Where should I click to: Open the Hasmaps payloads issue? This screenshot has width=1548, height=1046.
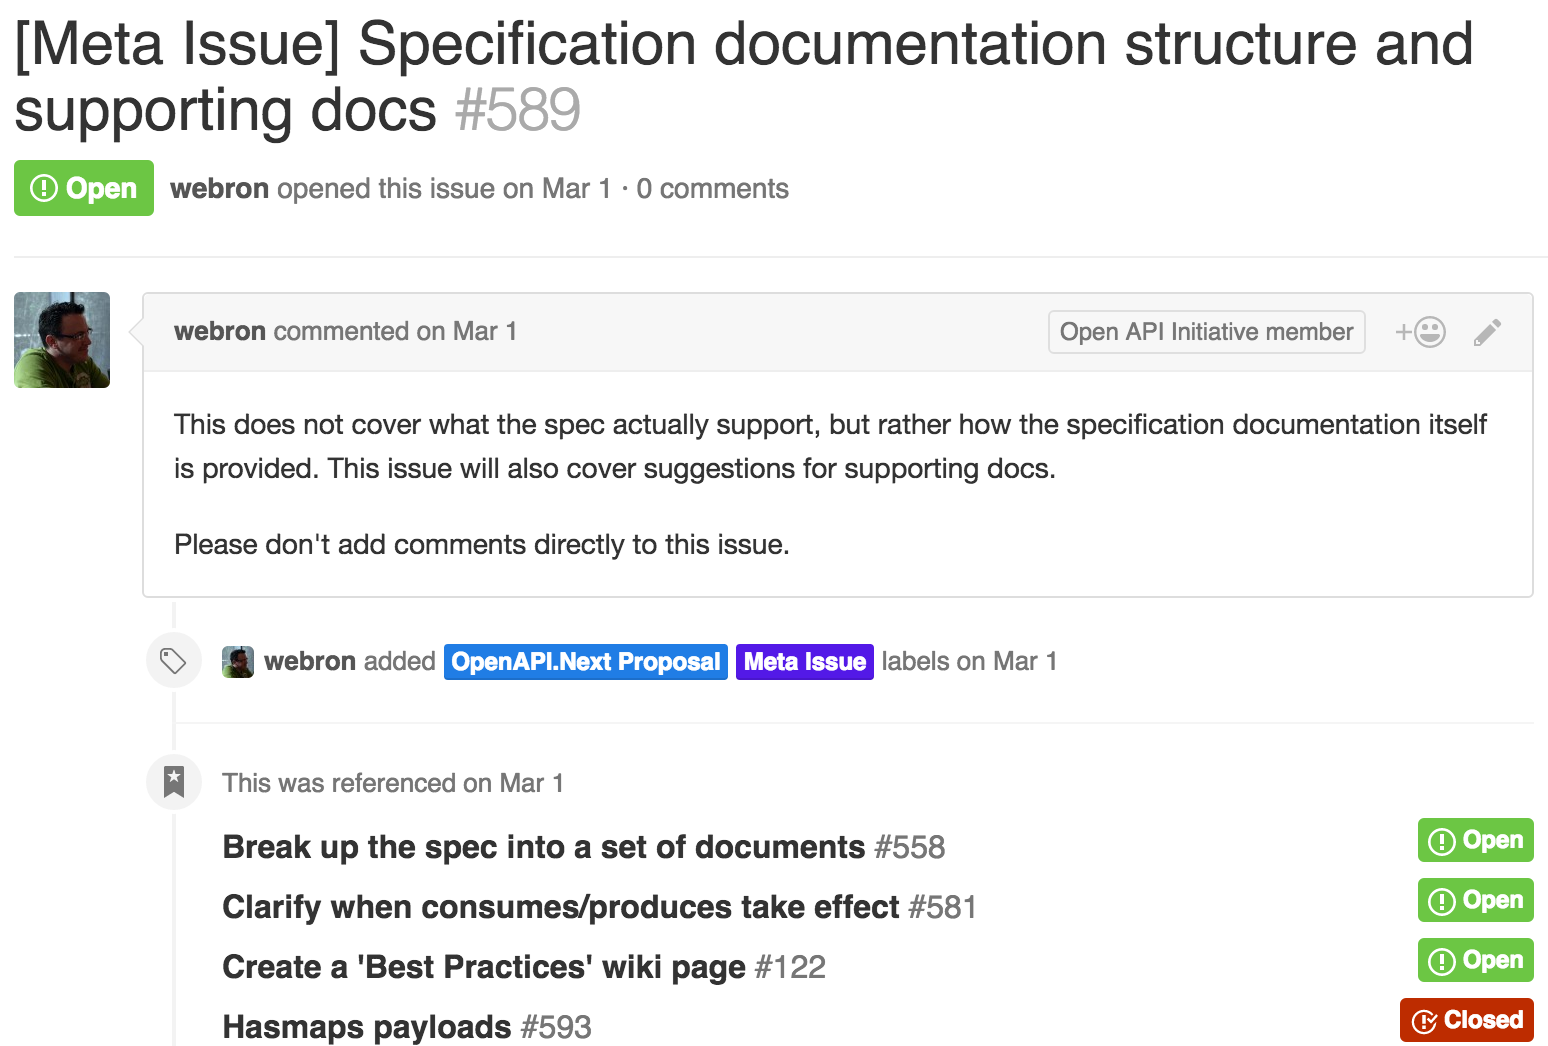tap(365, 1027)
